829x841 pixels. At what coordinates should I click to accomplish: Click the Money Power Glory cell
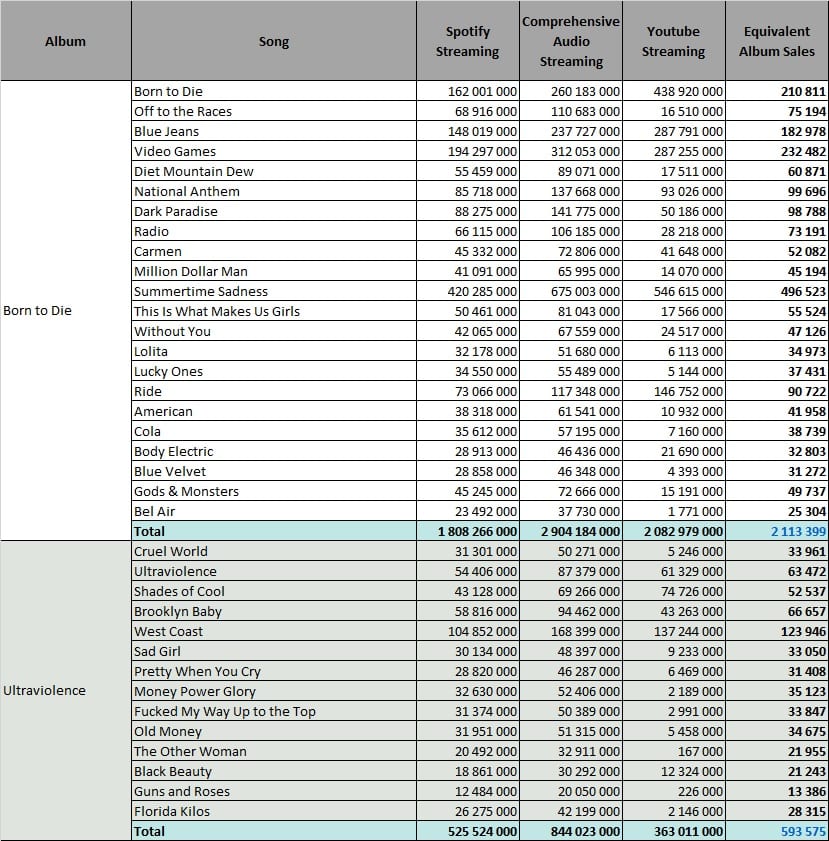273,691
